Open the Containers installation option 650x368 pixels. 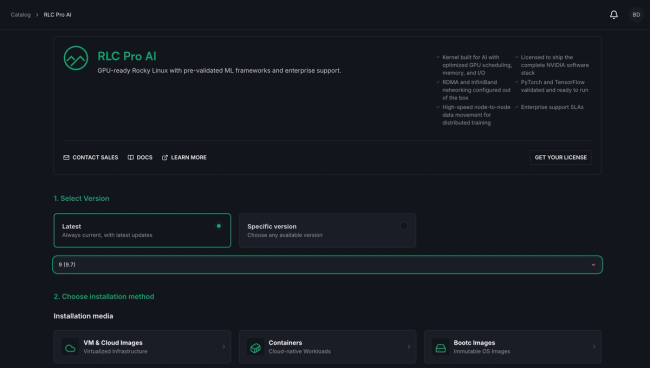click(327, 347)
